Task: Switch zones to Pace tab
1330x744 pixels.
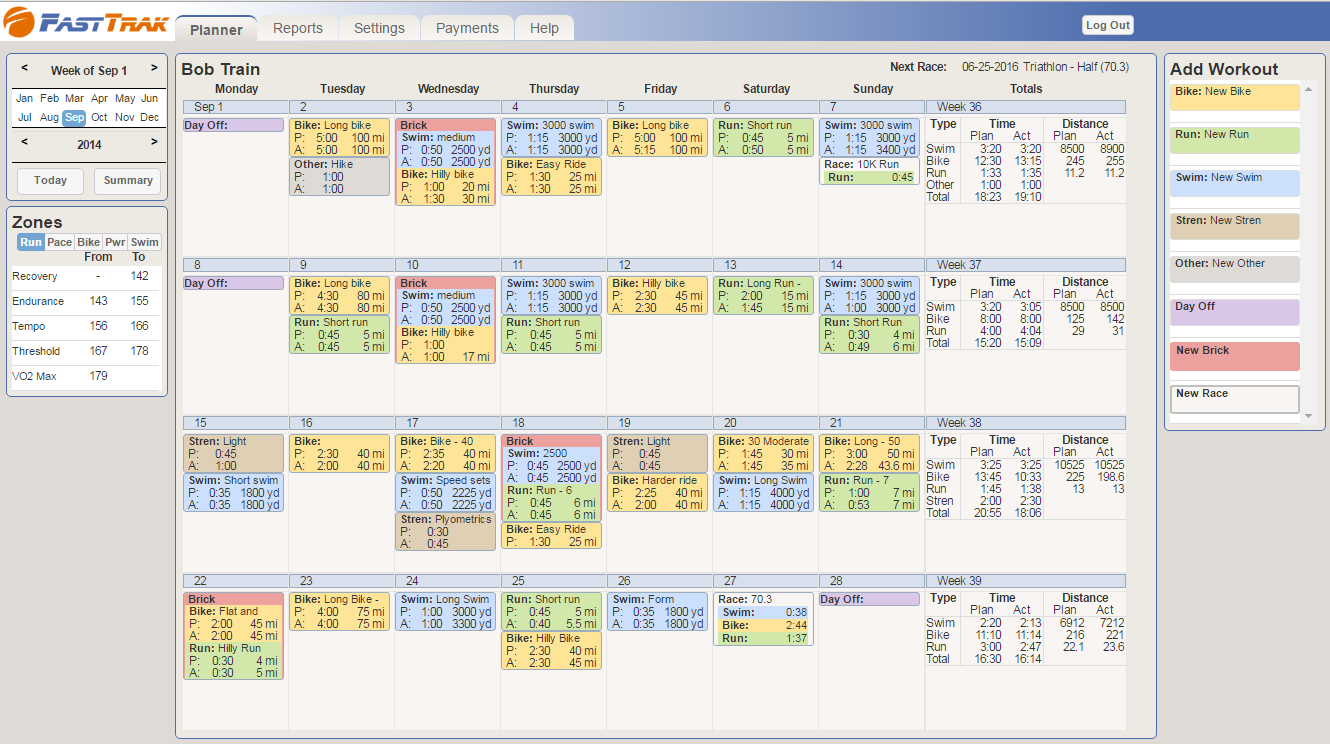Action: (x=60, y=242)
